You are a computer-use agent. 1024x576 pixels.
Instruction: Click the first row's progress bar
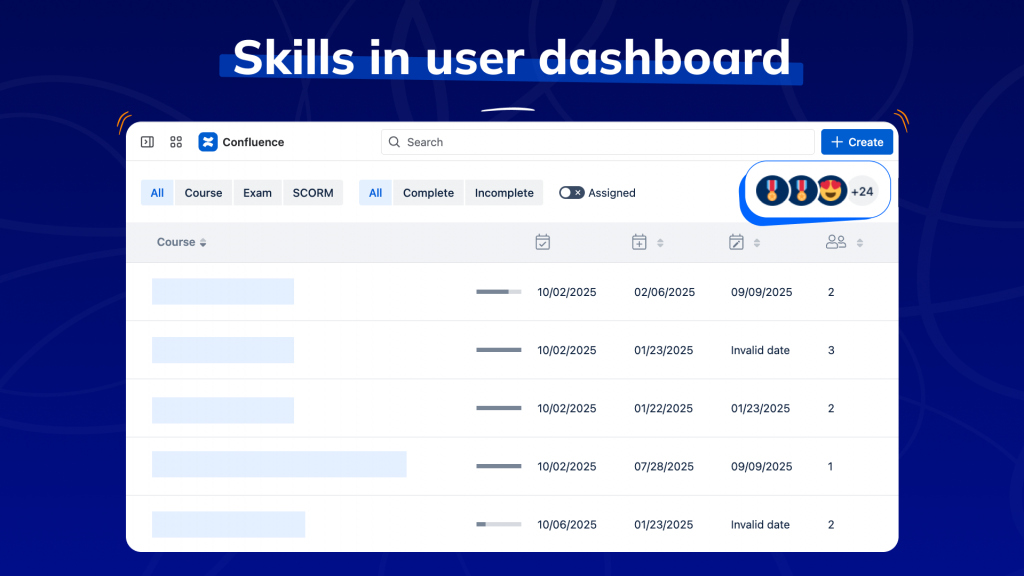click(498, 292)
